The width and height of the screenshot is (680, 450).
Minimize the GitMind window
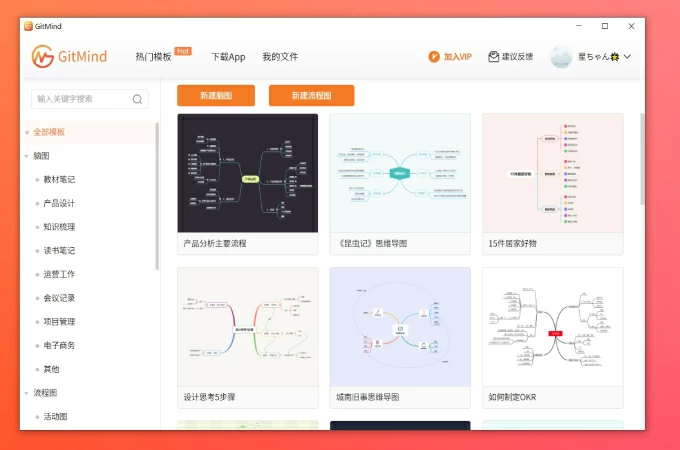[x=579, y=26]
